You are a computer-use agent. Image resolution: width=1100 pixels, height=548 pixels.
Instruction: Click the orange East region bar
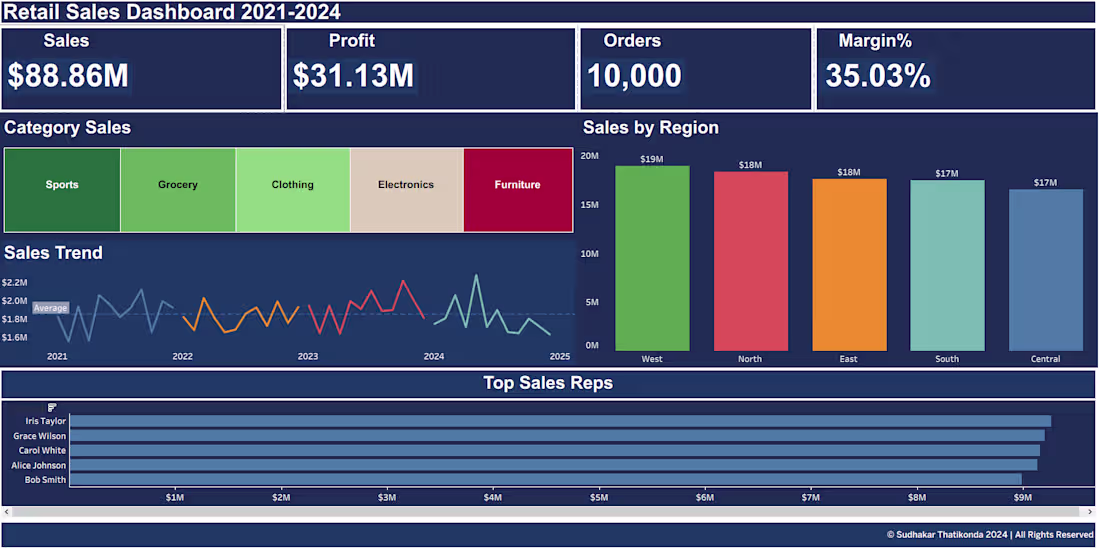coord(850,265)
